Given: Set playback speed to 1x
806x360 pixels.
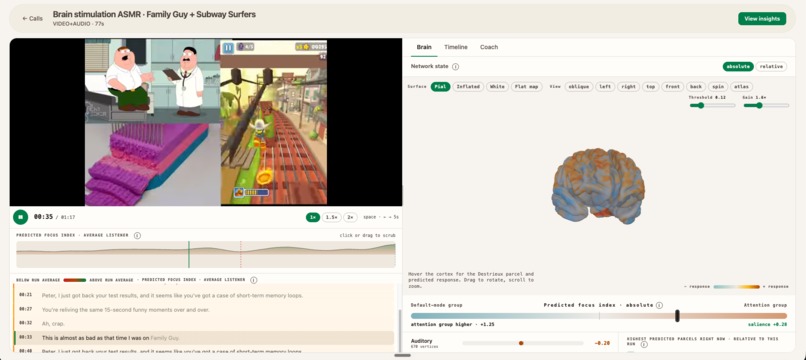Looking at the screenshot, I should 313,217.
